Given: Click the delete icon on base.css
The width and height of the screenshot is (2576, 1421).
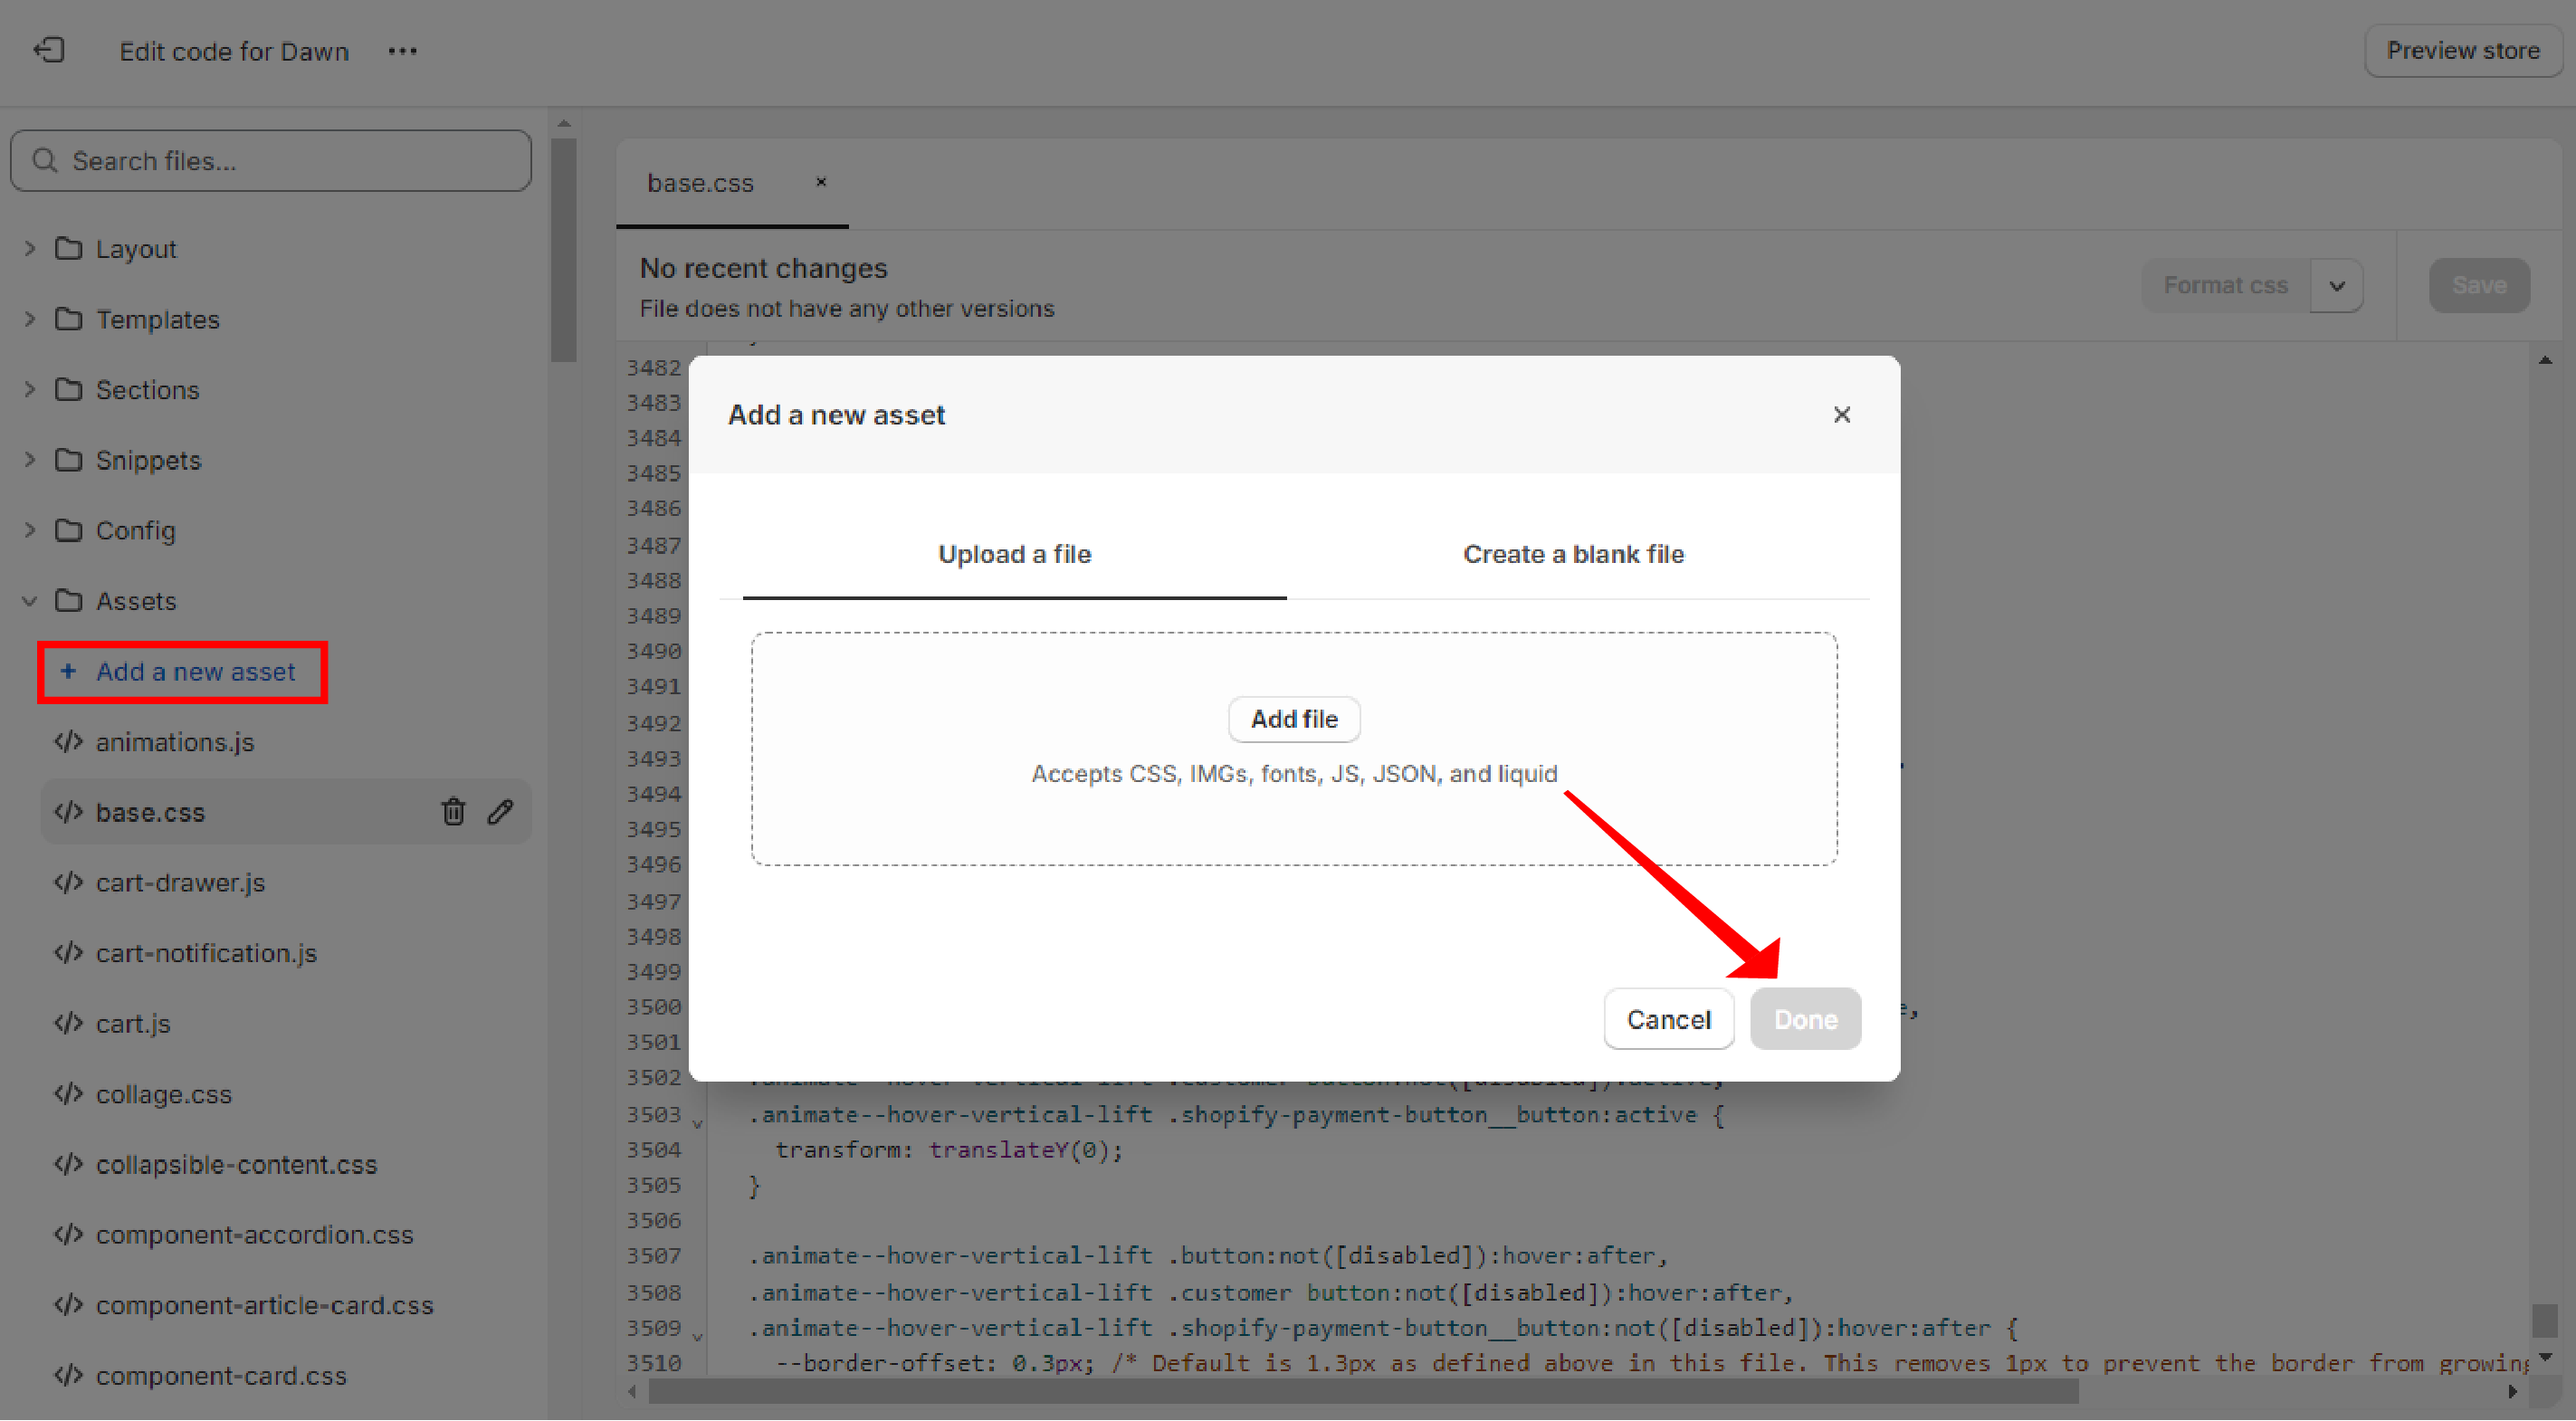Looking at the screenshot, I should point(453,812).
